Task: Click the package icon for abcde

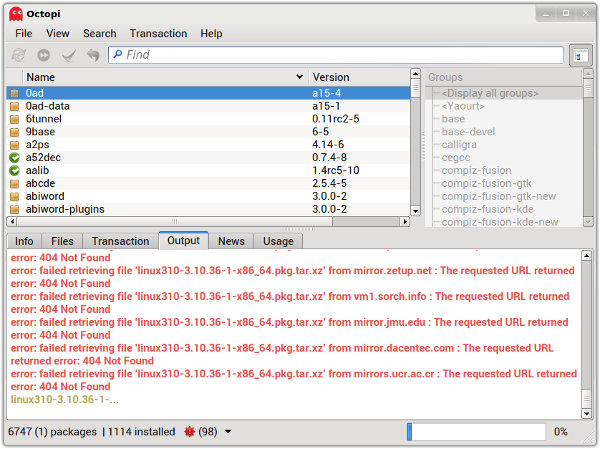Action: pos(15,184)
